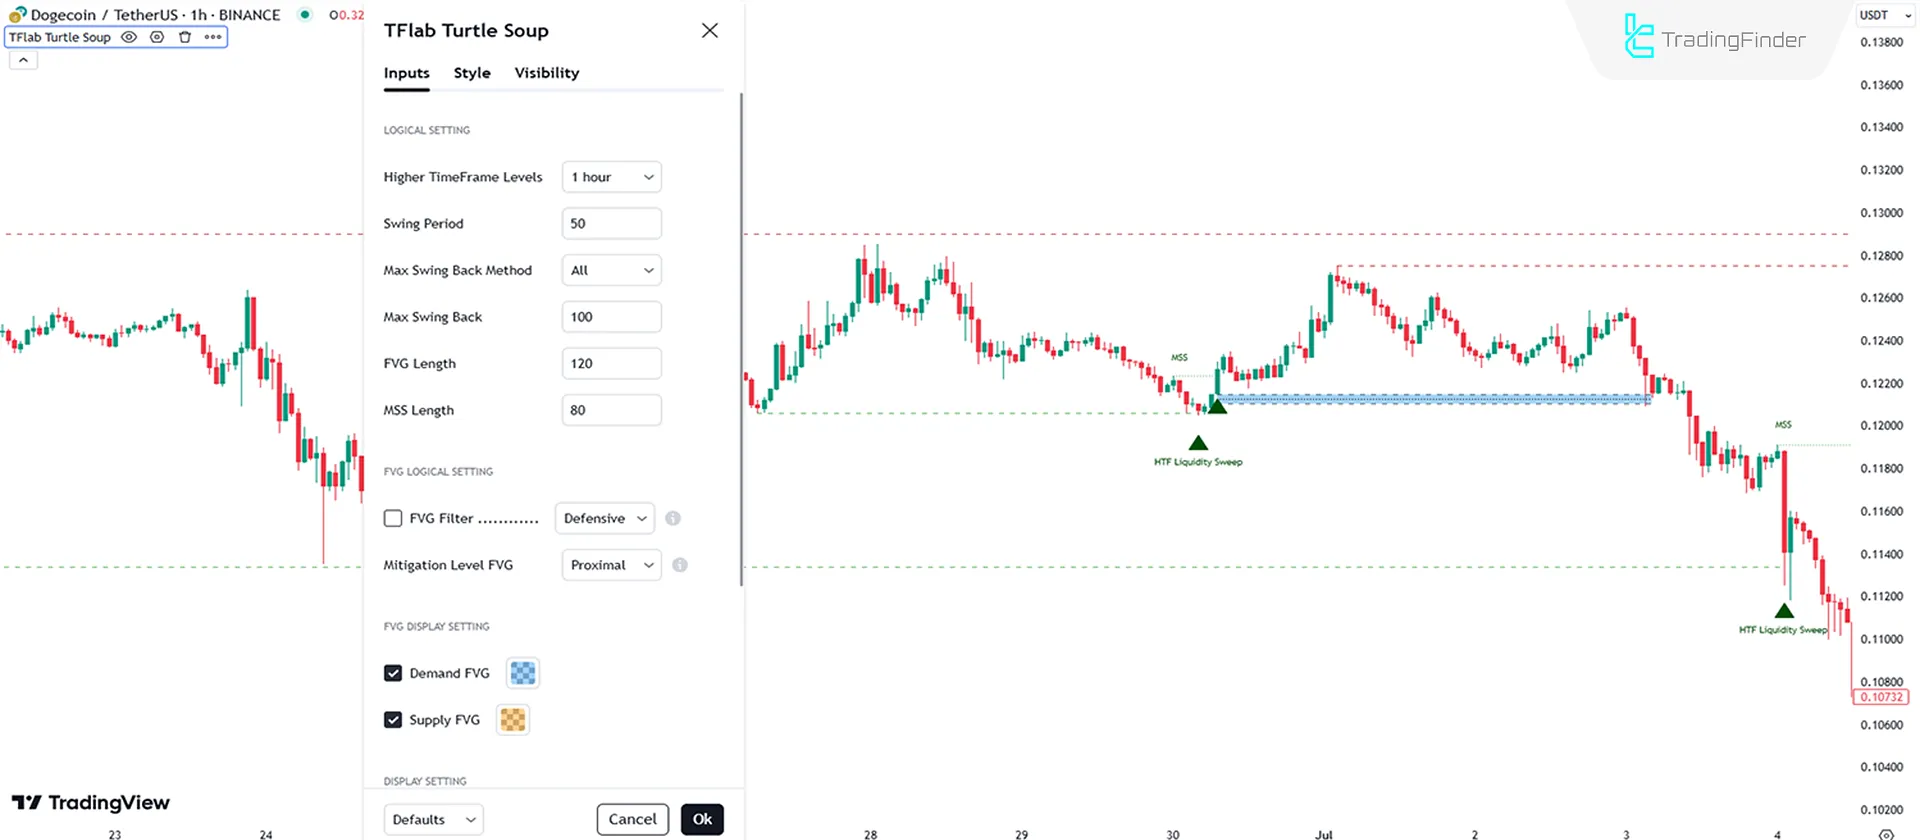This screenshot has height=840, width=1920.
Task: Click the info icon beside Mitigation Level FVG
Action: 680,565
